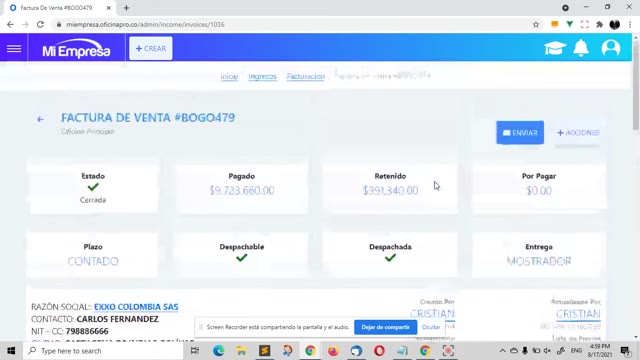The height and width of the screenshot is (360, 640).
Task: Click the Windows search box
Action: pyautogui.click(x=103, y=351)
